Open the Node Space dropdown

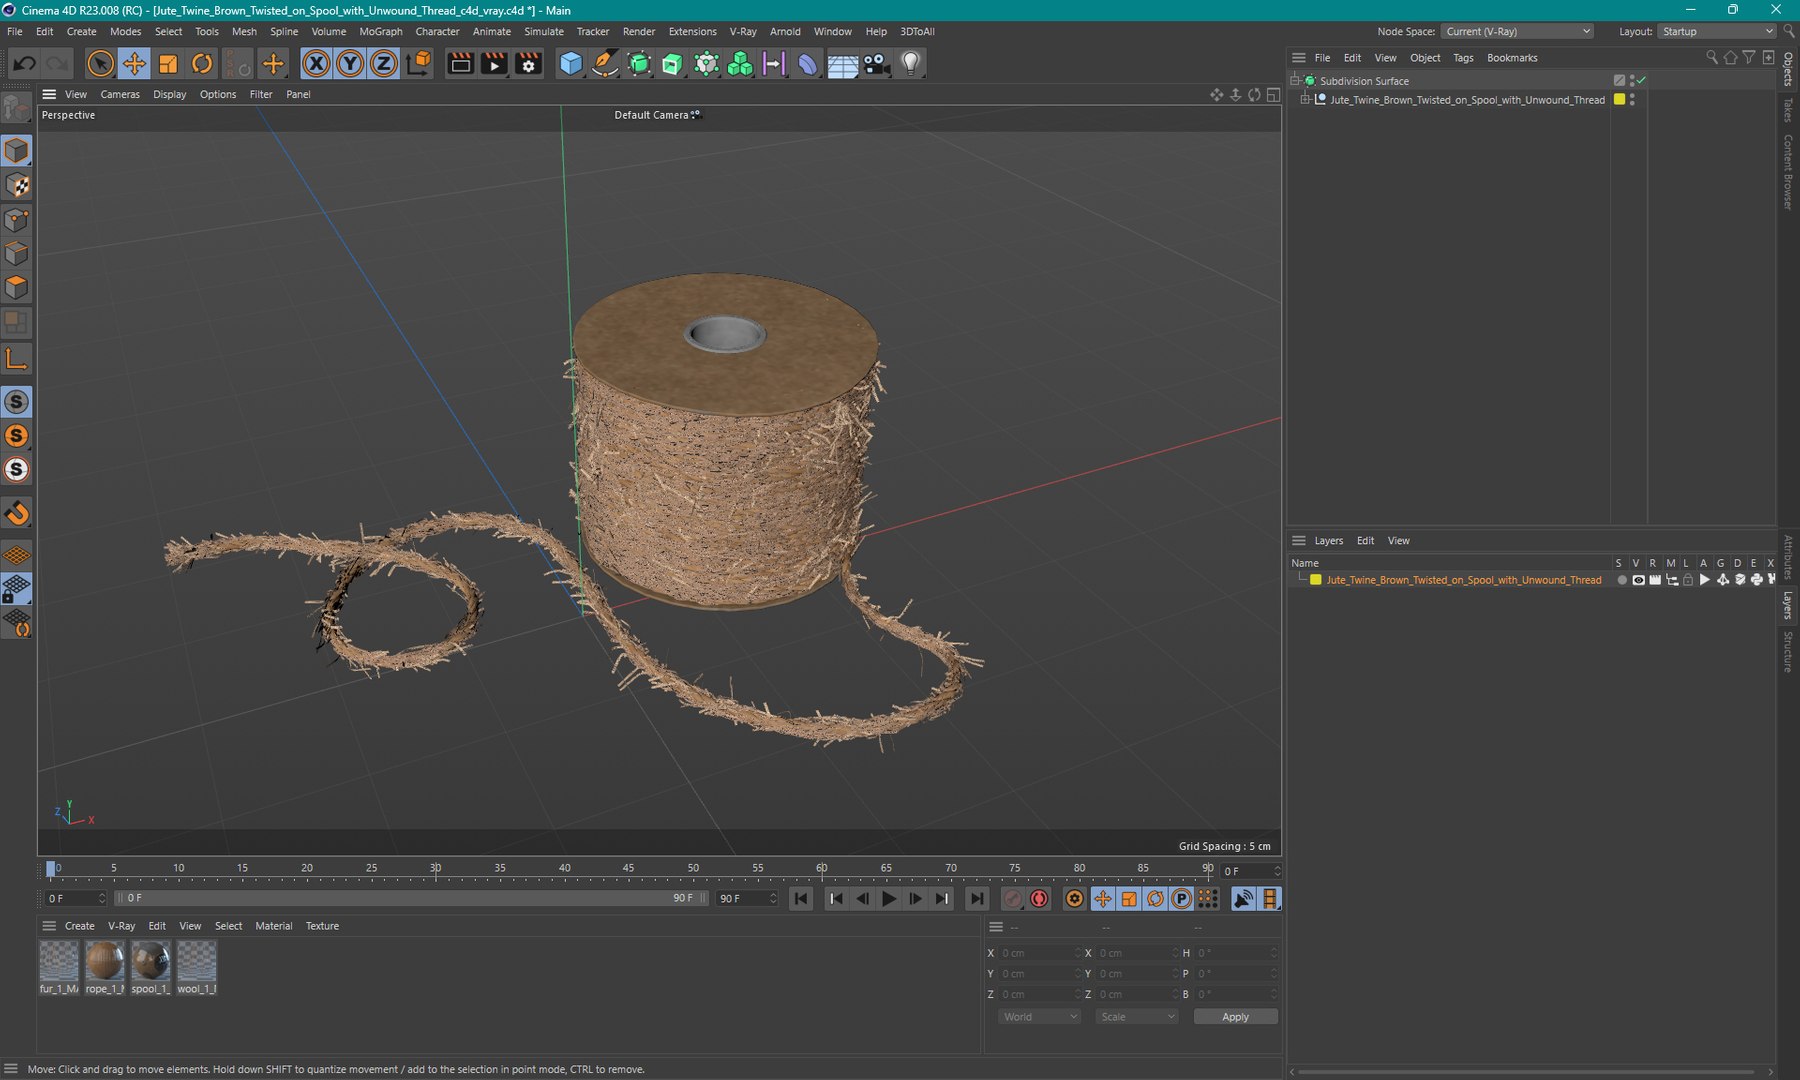pos(1517,32)
